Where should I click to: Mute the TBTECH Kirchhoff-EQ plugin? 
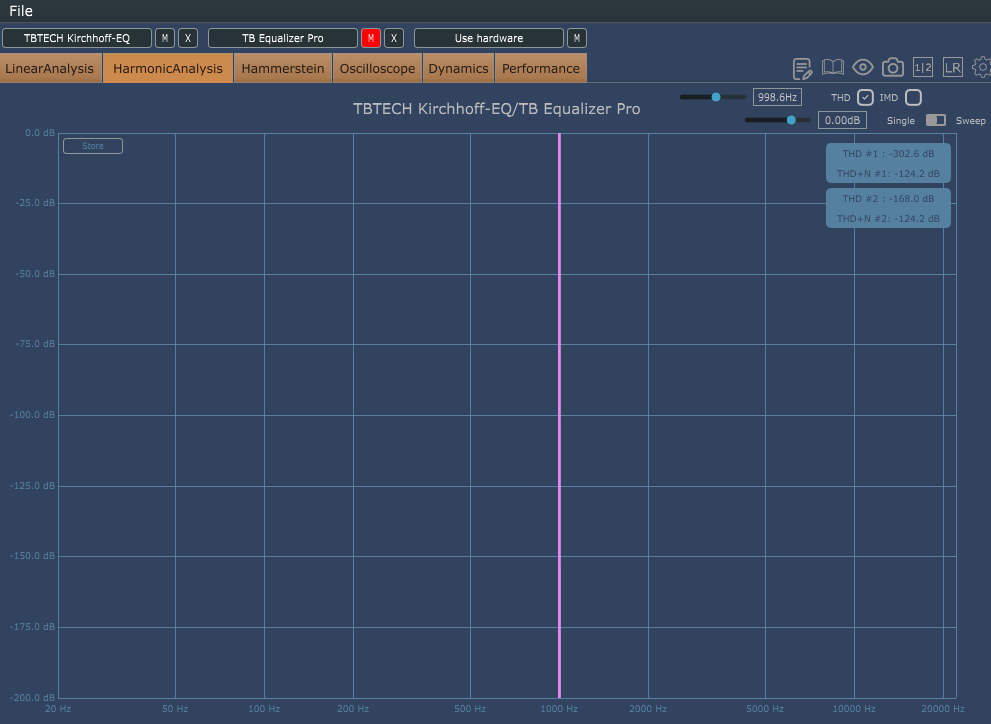(165, 38)
